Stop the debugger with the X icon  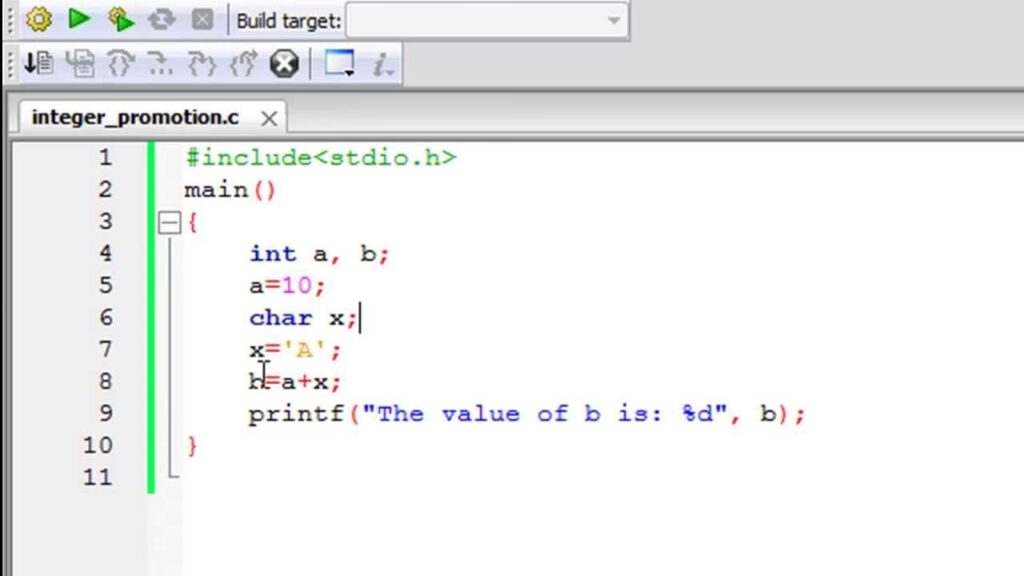(285, 64)
